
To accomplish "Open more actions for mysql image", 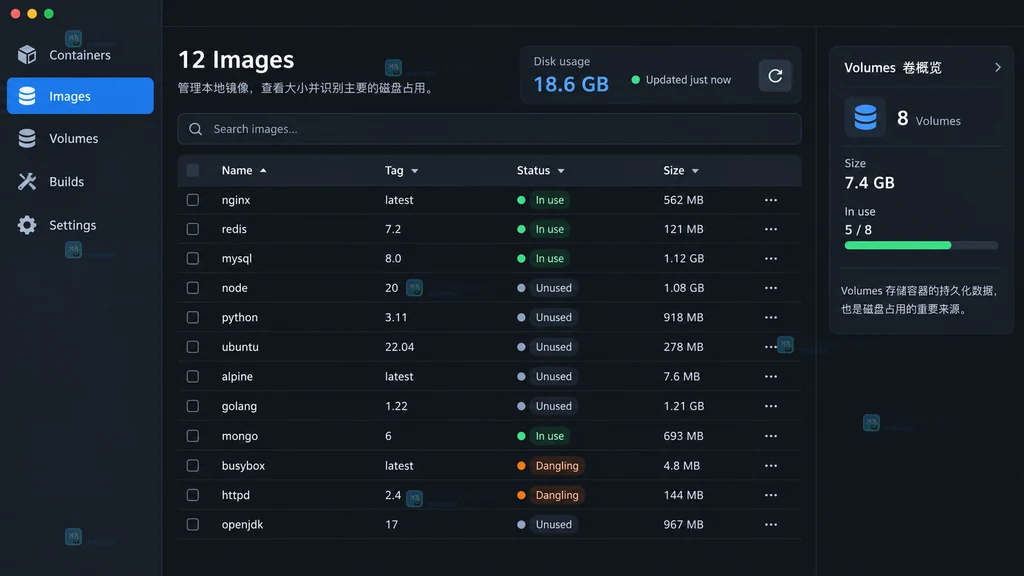I will point(771,259).
